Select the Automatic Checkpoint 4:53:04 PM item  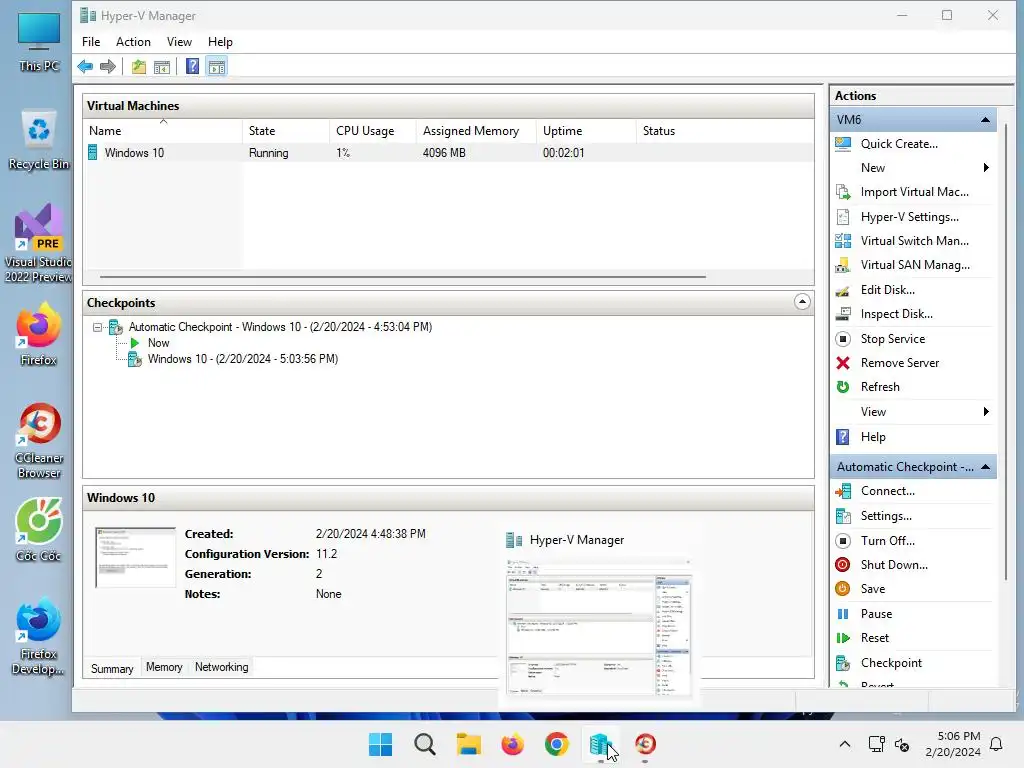click(280, 327)
